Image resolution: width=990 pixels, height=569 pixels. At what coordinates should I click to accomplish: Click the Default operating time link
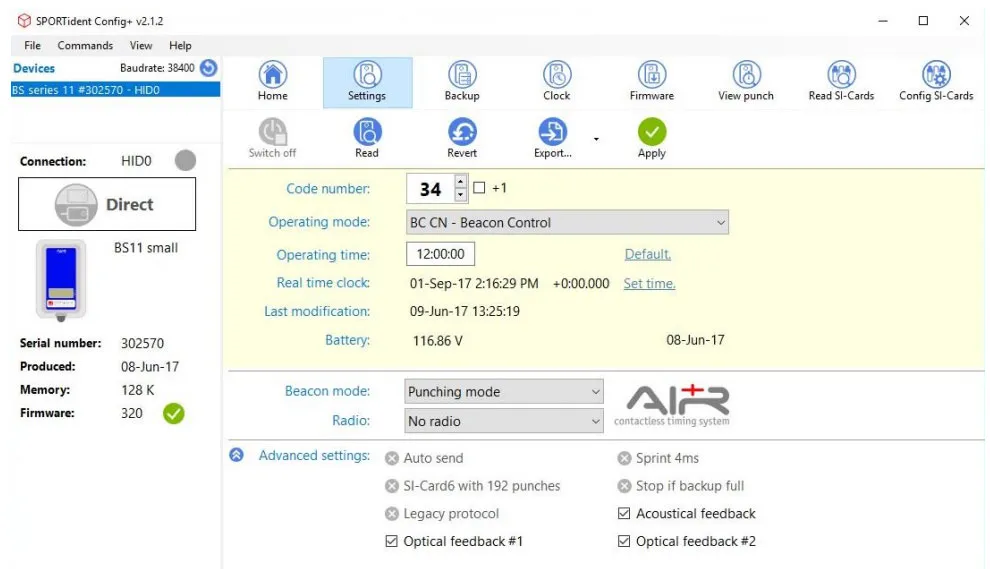(648, 255)
